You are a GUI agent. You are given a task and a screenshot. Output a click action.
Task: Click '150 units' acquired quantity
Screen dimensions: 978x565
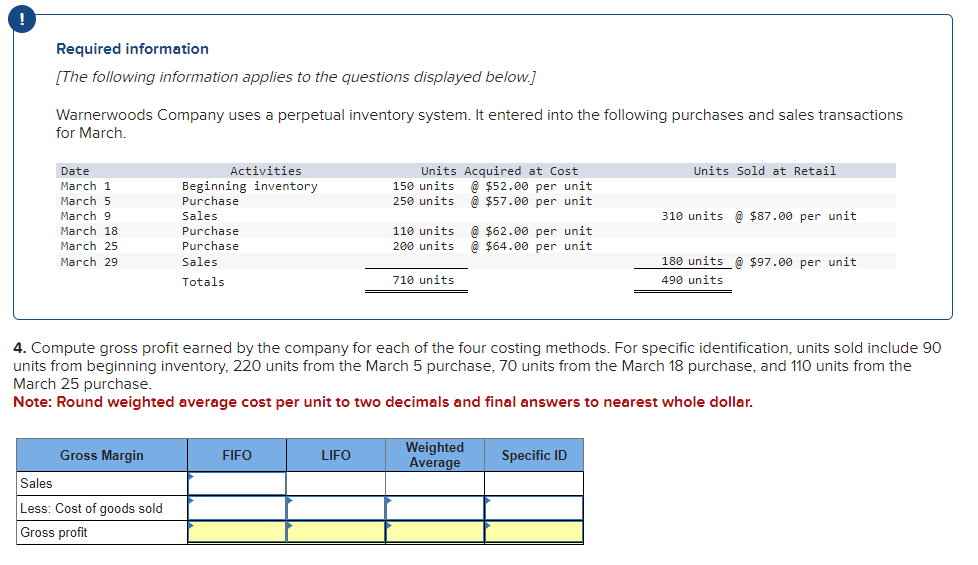424,186
